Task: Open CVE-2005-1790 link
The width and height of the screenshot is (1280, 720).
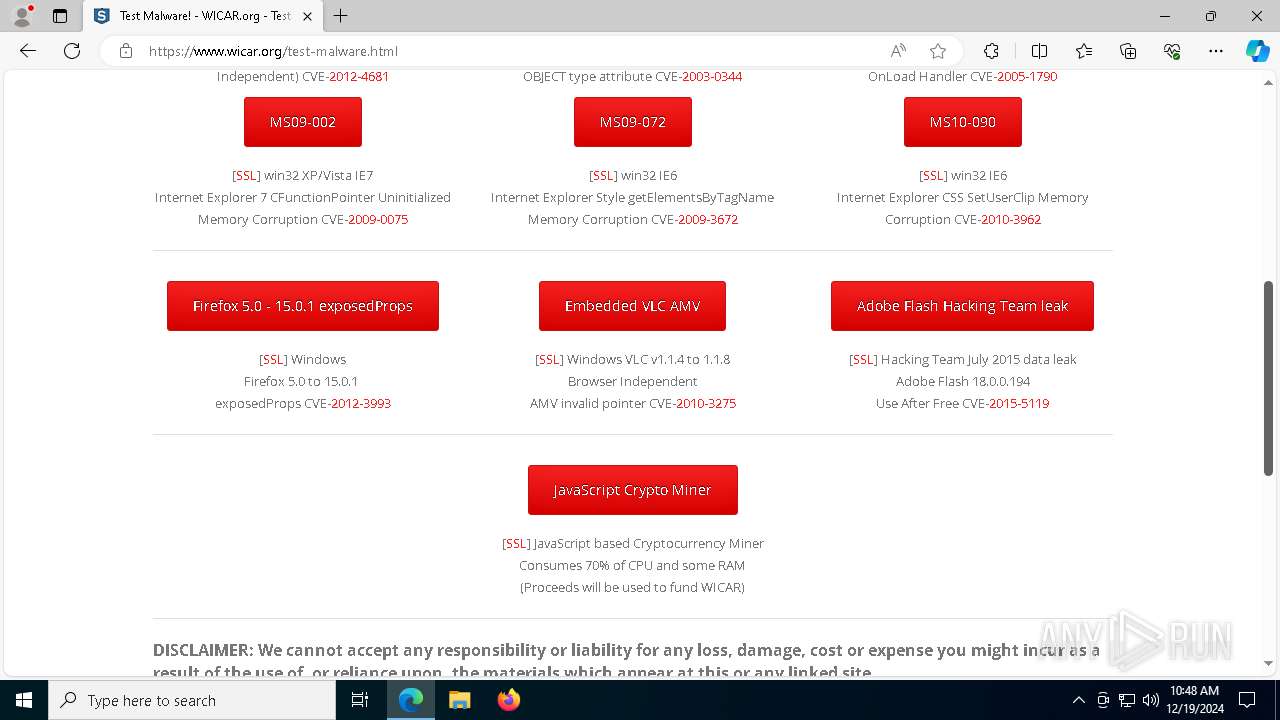Action: pos(1027,76)
